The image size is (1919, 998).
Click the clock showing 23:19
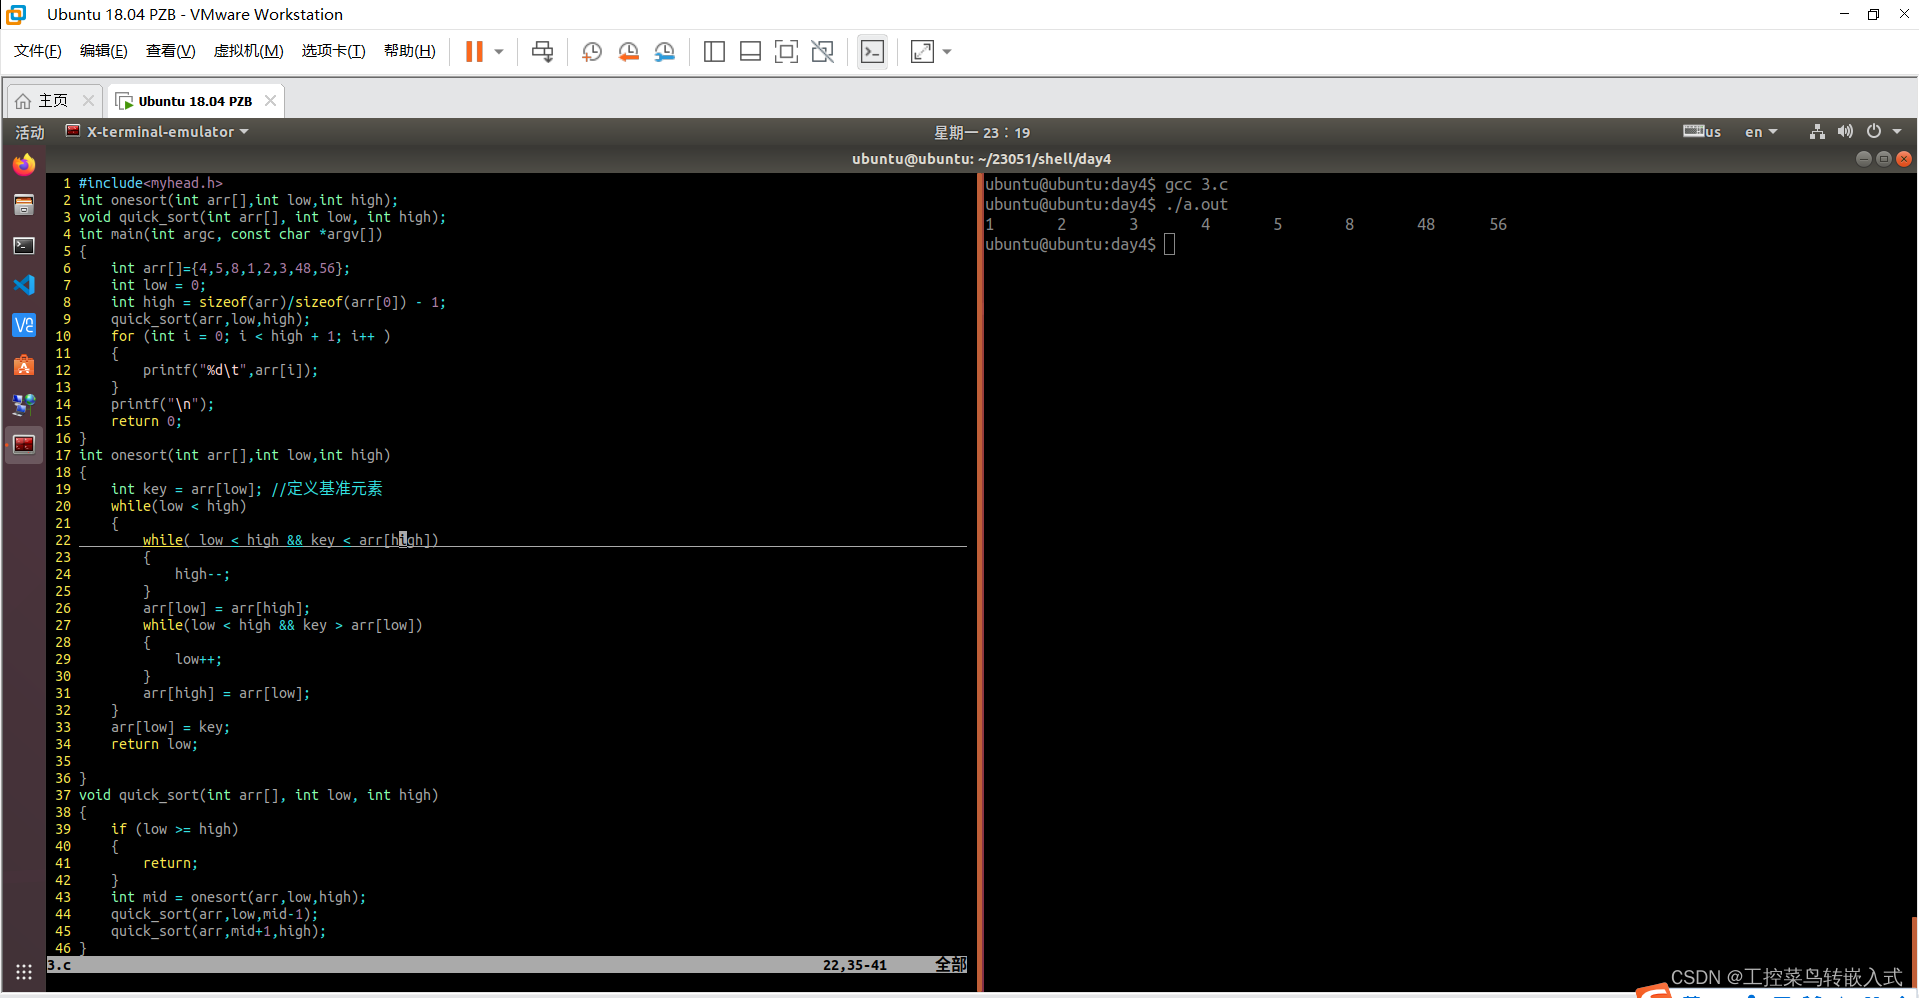982,131
